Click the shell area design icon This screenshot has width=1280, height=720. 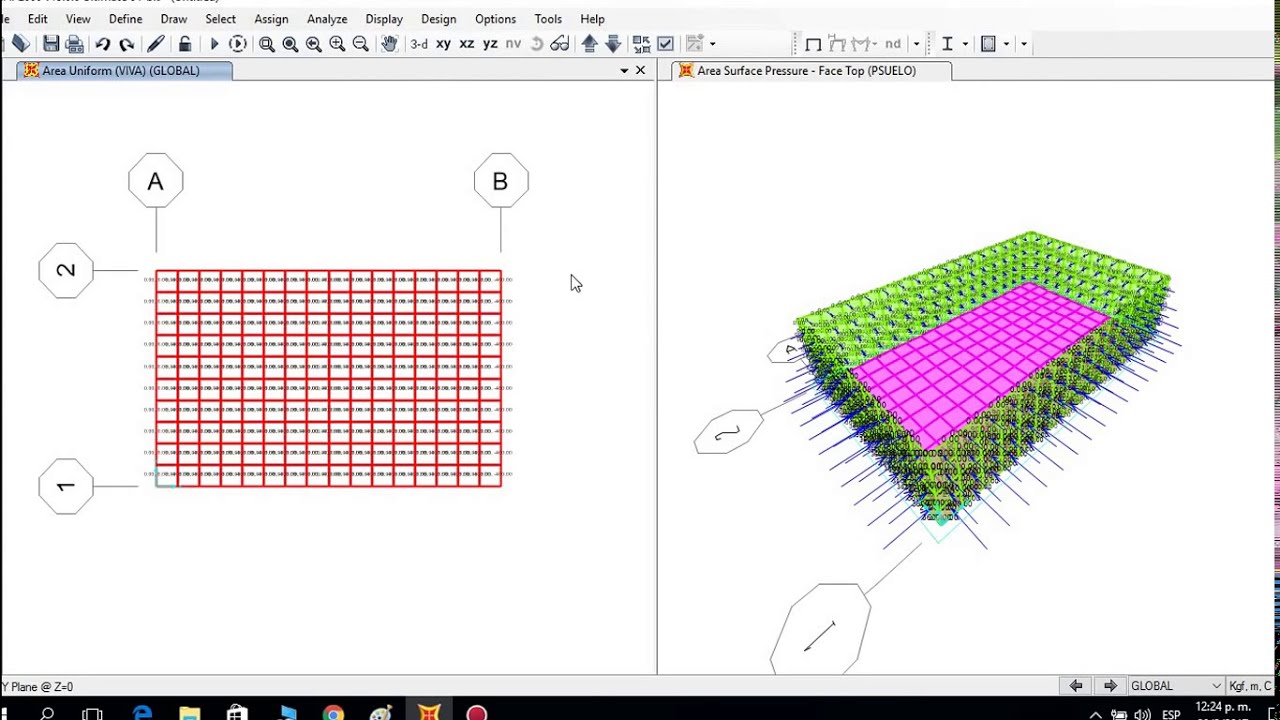click(989, 44)
